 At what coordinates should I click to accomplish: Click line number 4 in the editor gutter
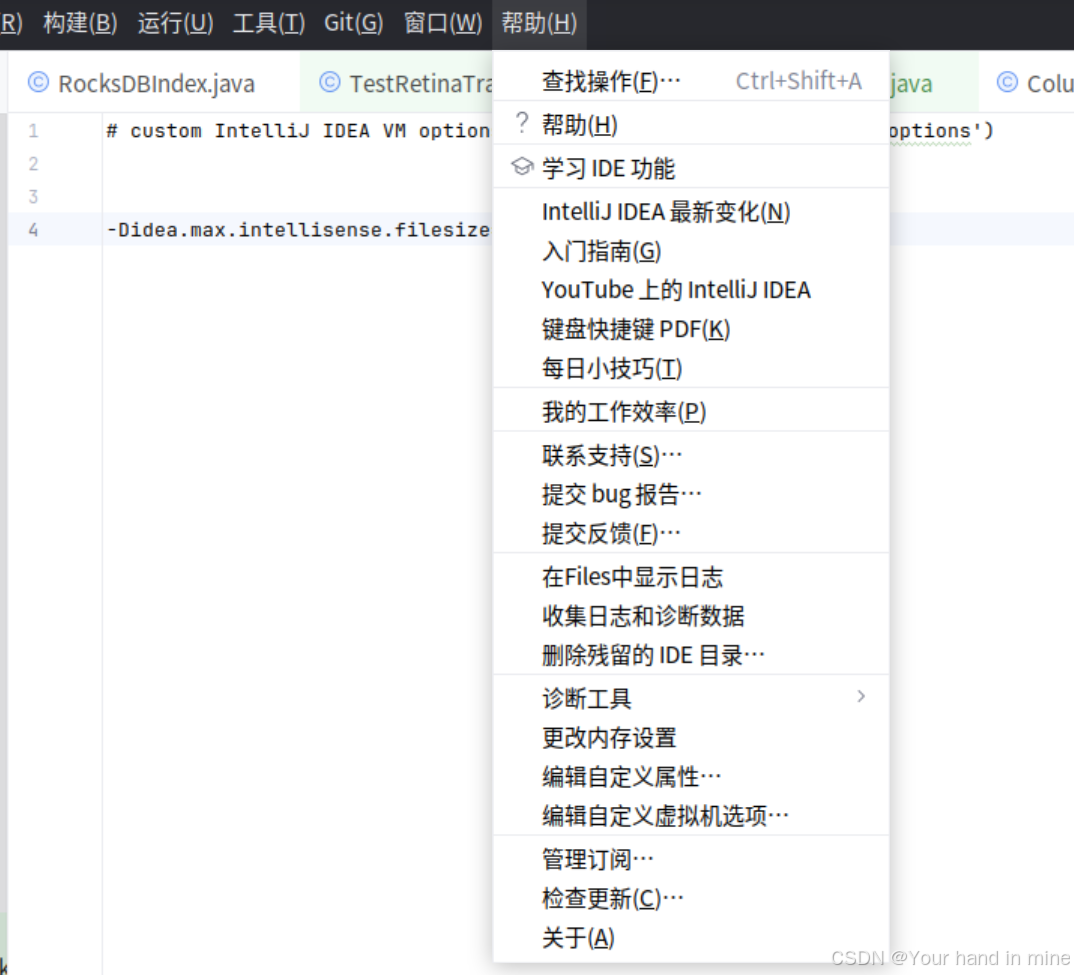coord(33,229)
